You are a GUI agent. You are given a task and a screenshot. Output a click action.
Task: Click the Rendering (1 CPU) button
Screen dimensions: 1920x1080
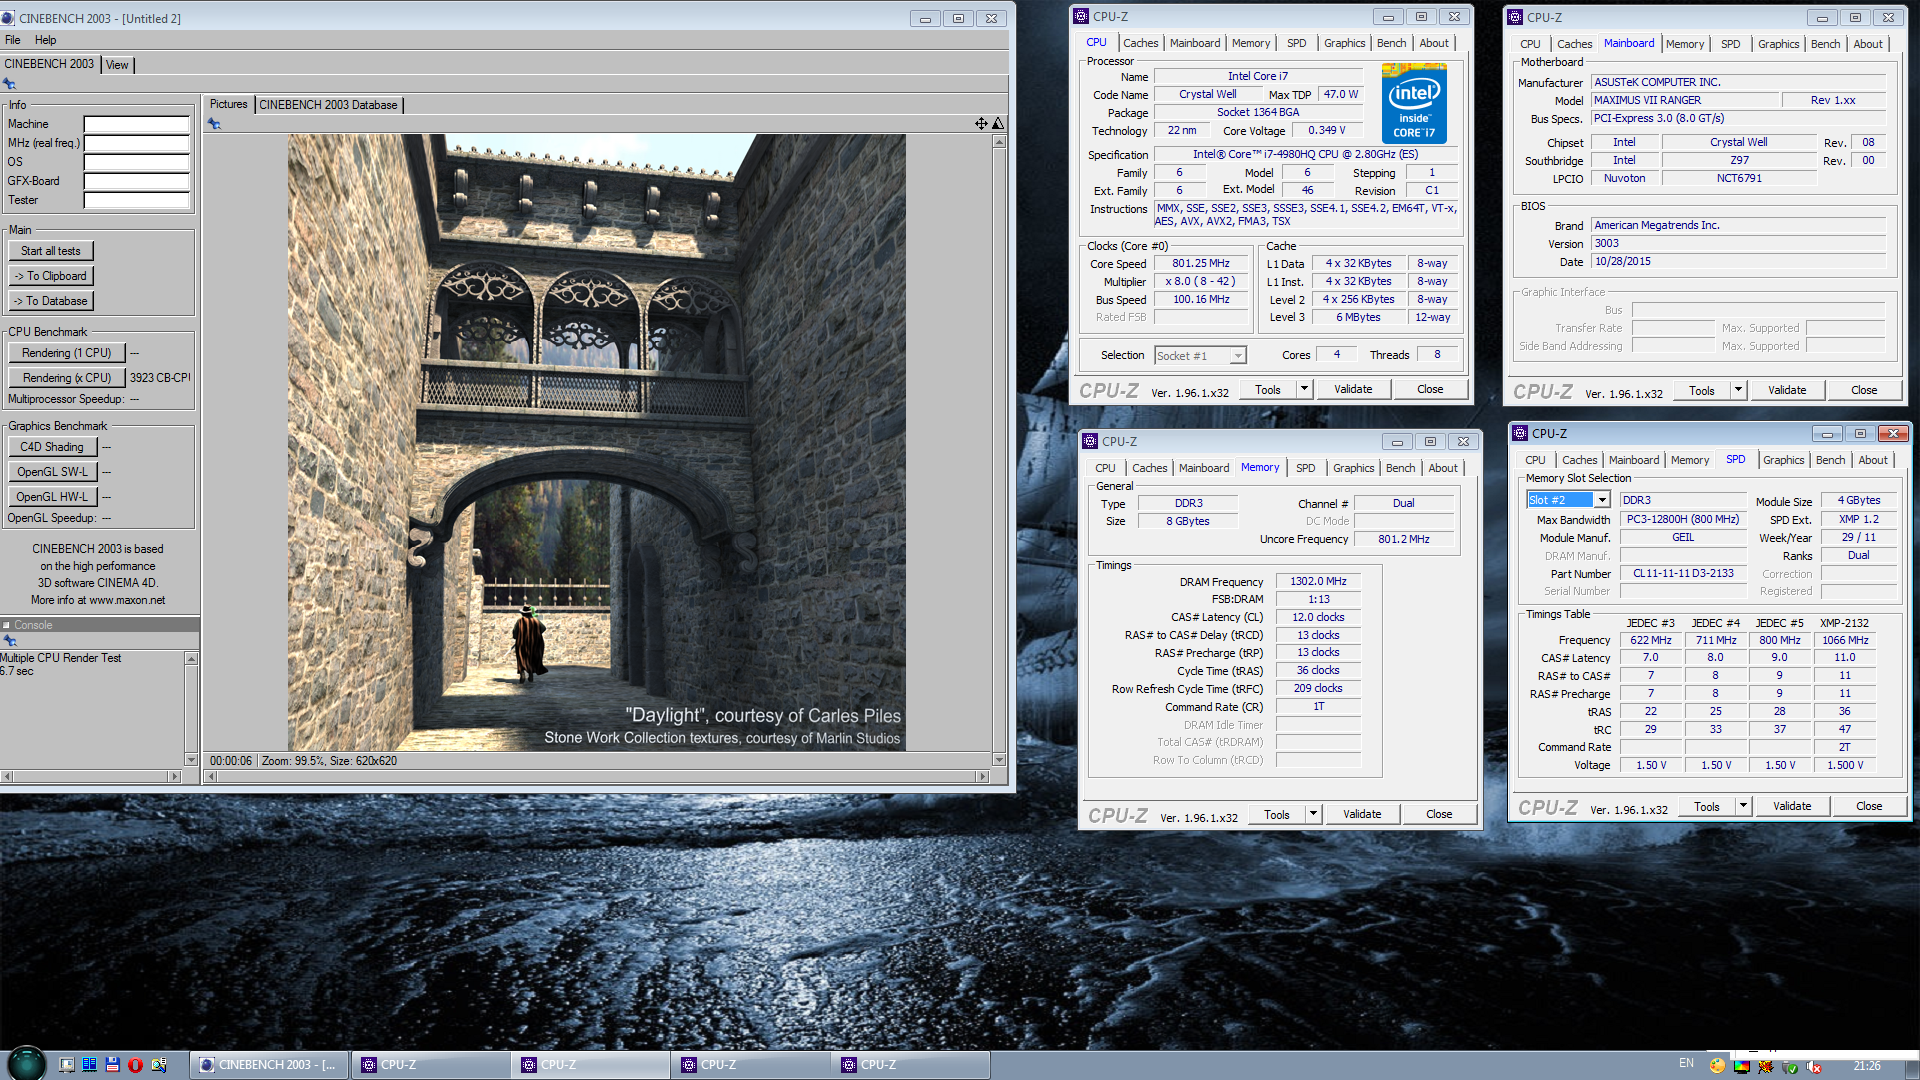pyautogui.click(x=67, y=353)
